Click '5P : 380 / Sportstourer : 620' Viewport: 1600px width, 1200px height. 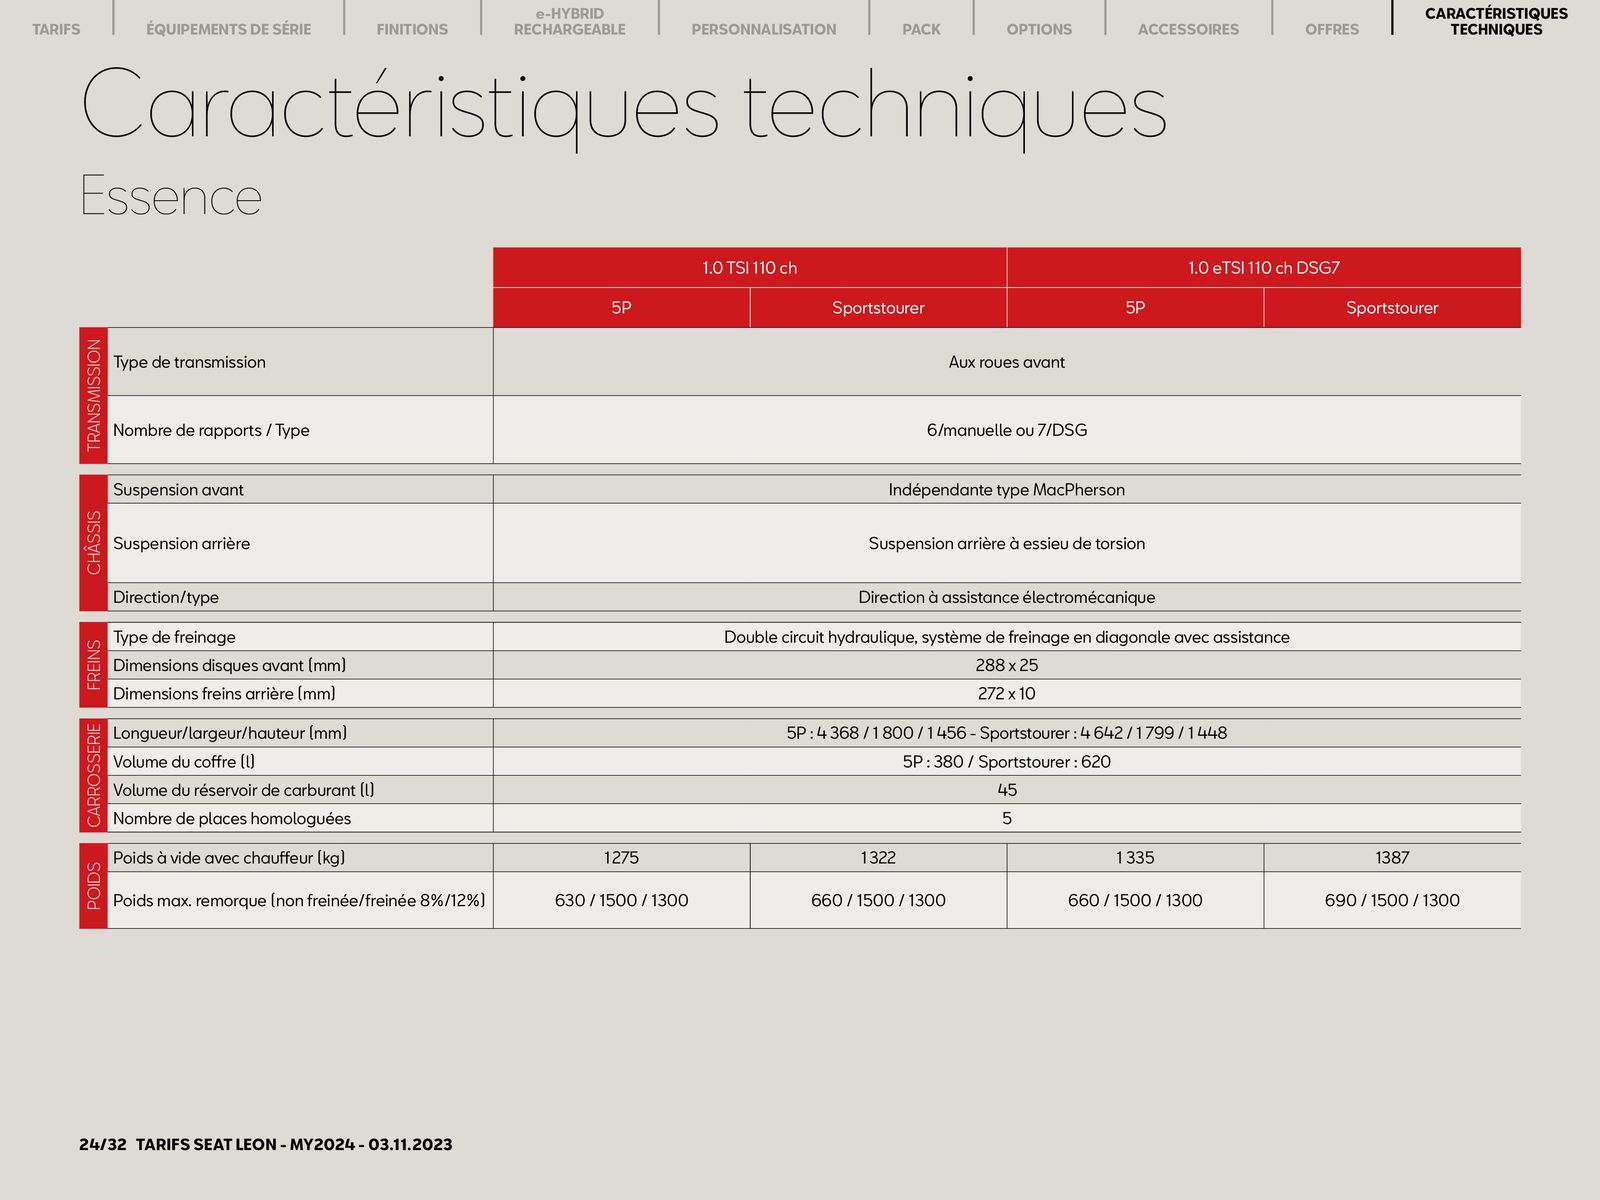click(x=1006, y=761)
